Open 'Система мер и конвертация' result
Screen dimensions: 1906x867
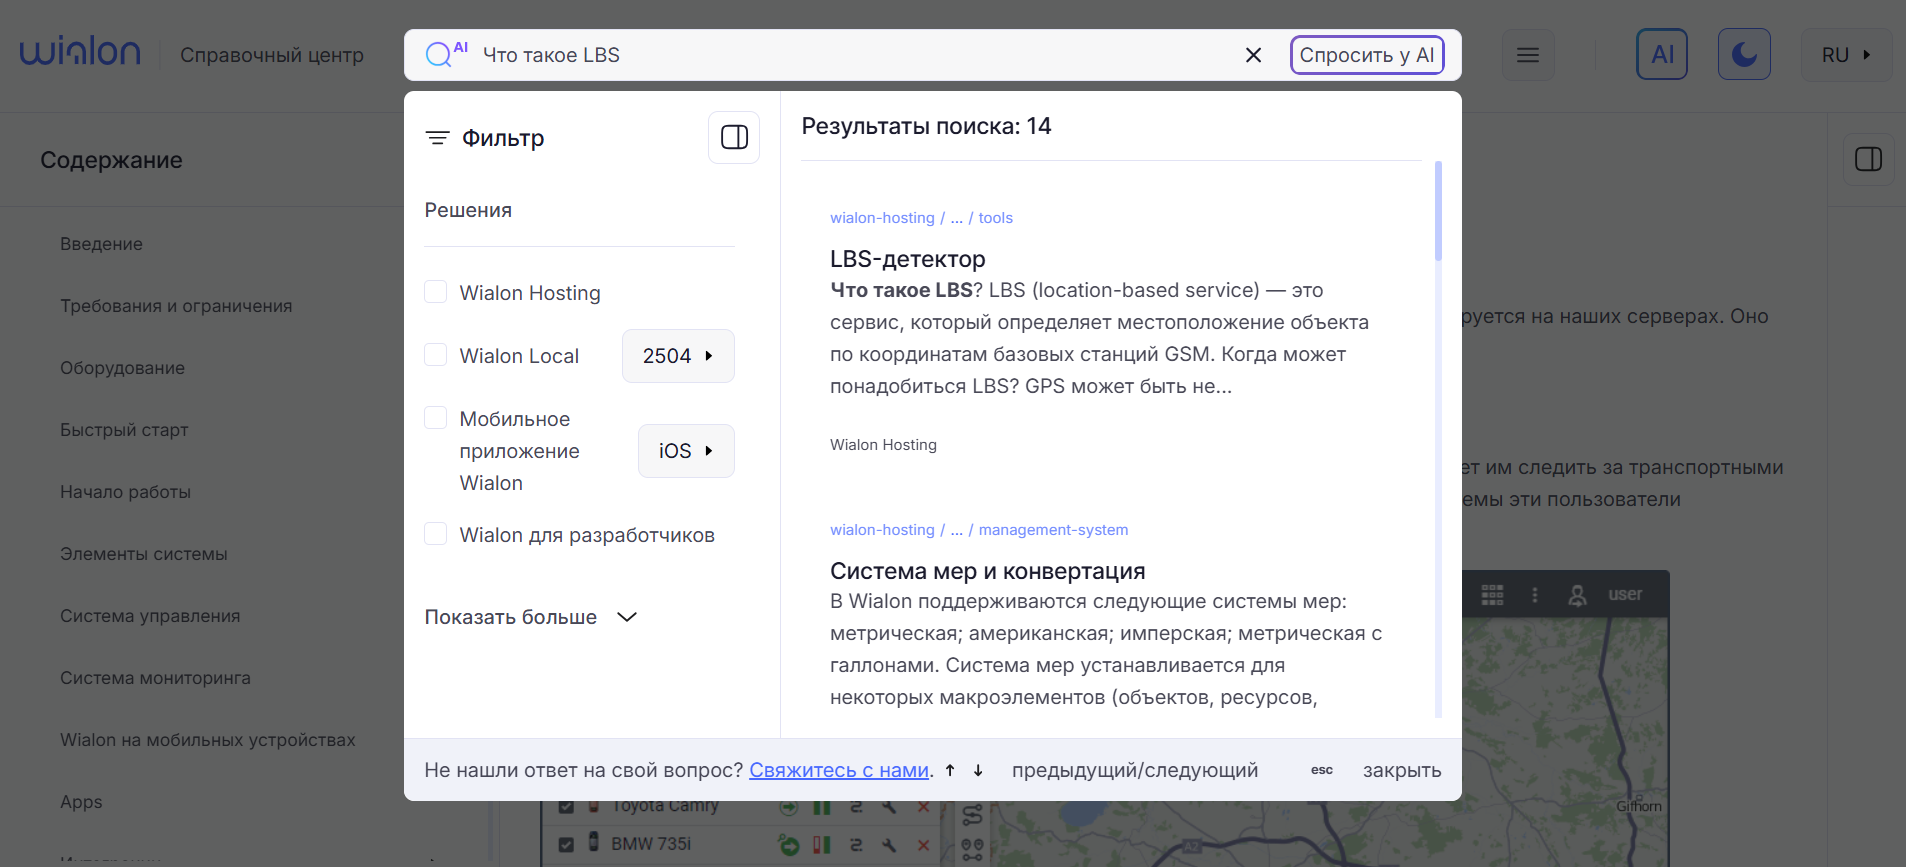click(x=987, y=571)
